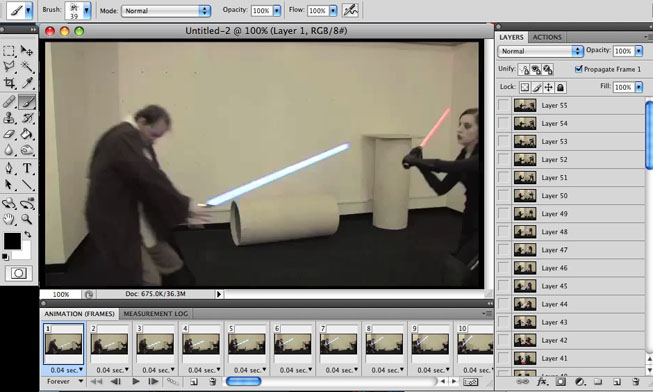Select the Crop tool
This screenshot has height=392, width=653.
pyautogui.click(x=9, y=83)
